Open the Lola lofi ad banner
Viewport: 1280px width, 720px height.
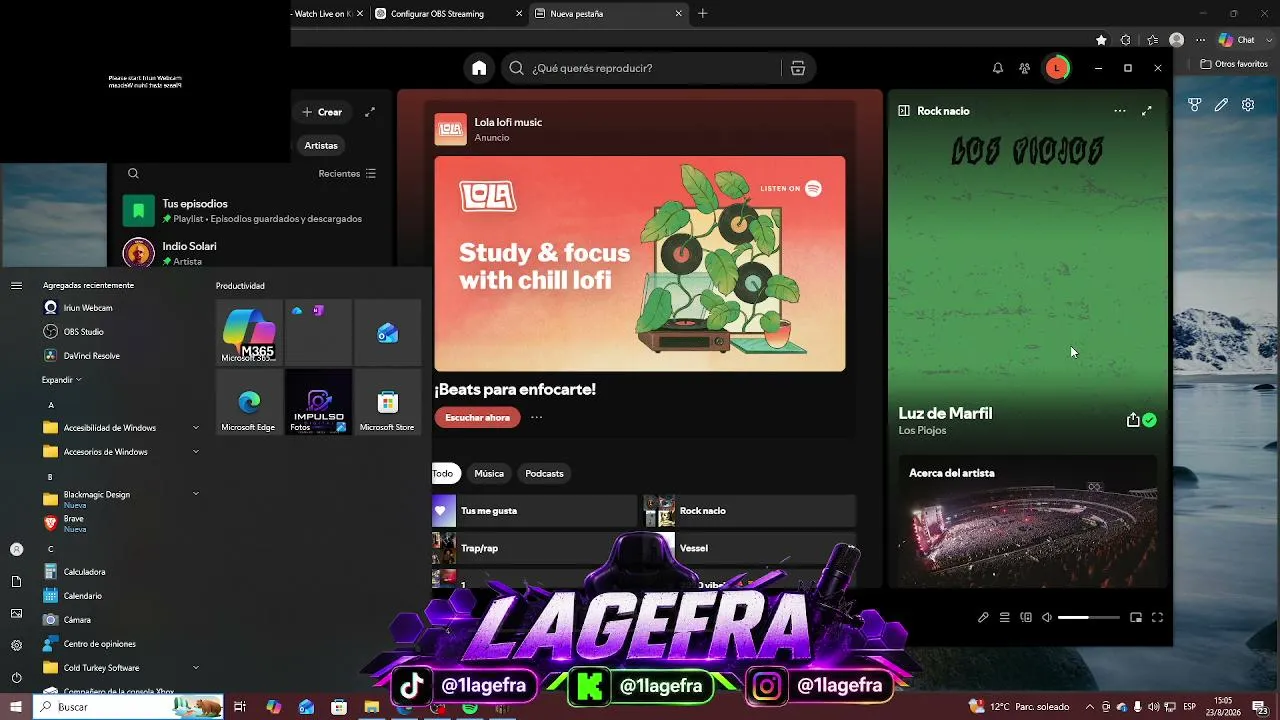(640, 264)
